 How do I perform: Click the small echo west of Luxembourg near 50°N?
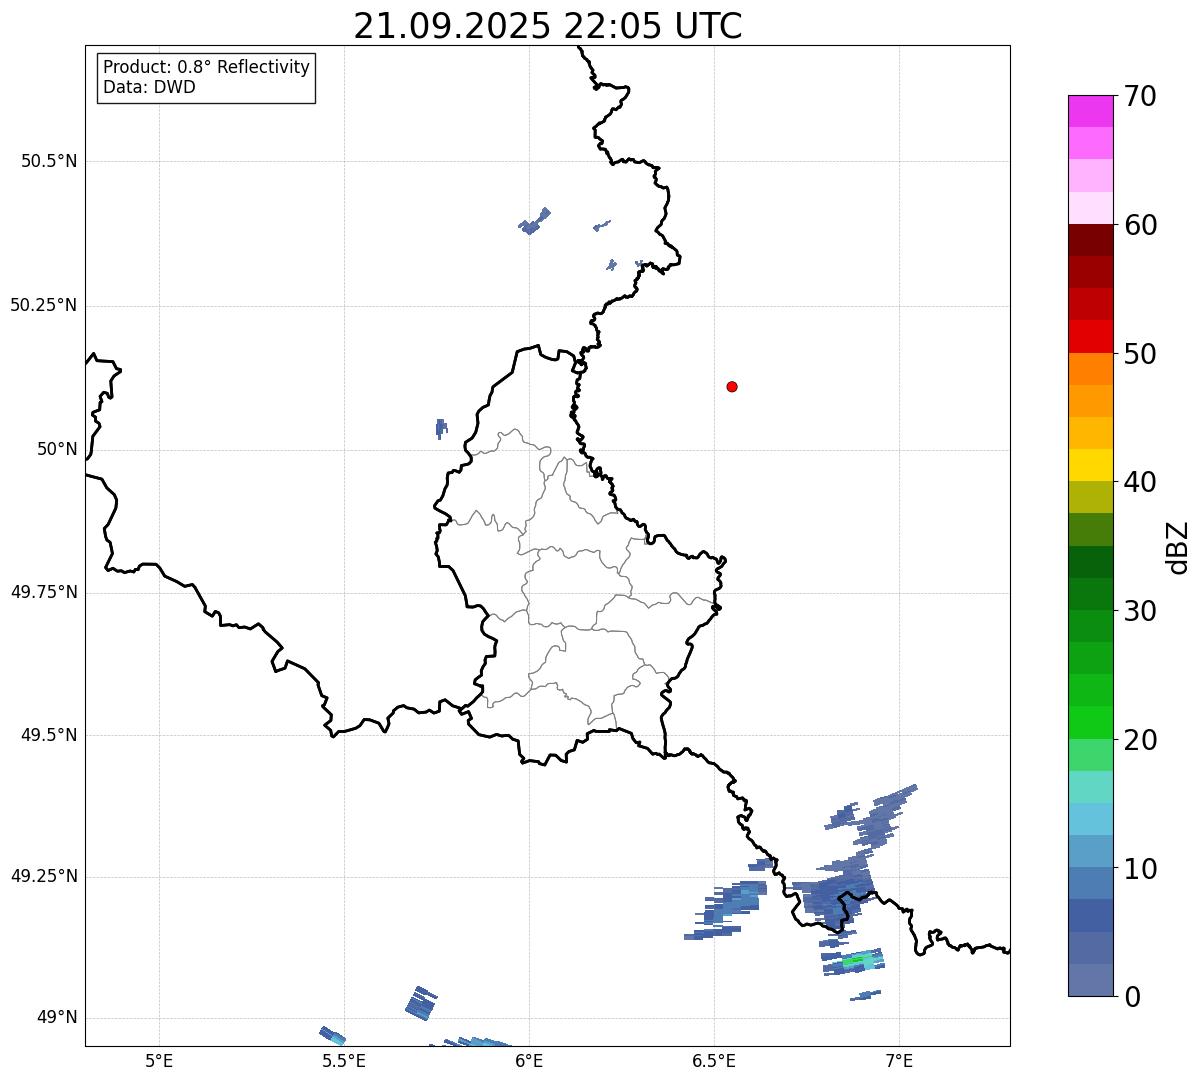(x=441, y=428)
